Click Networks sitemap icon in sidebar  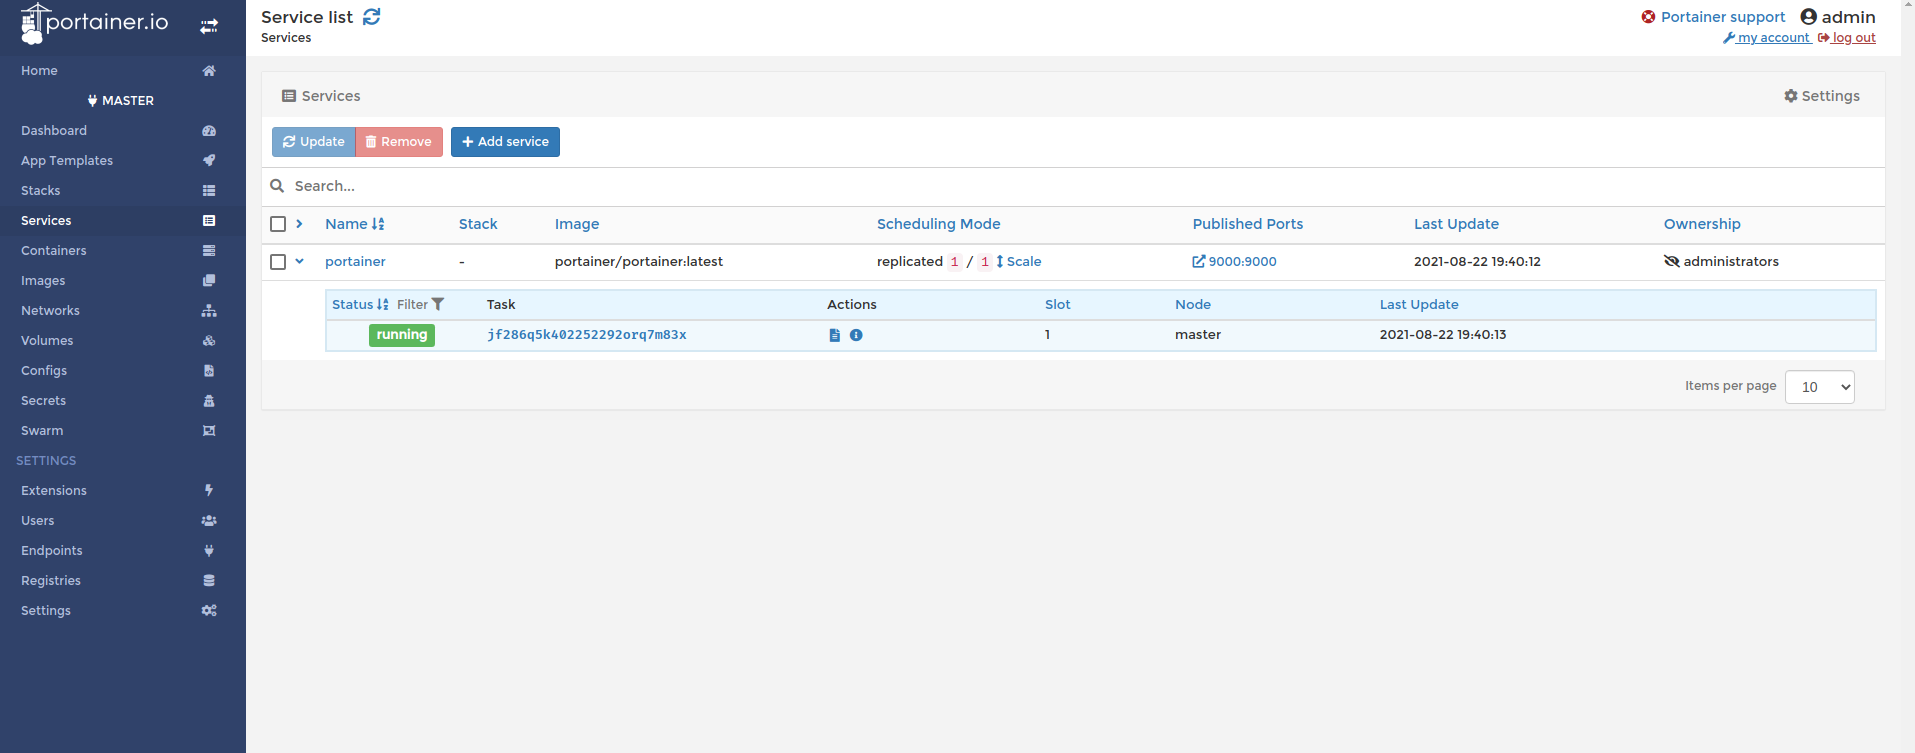click(209, 311)
